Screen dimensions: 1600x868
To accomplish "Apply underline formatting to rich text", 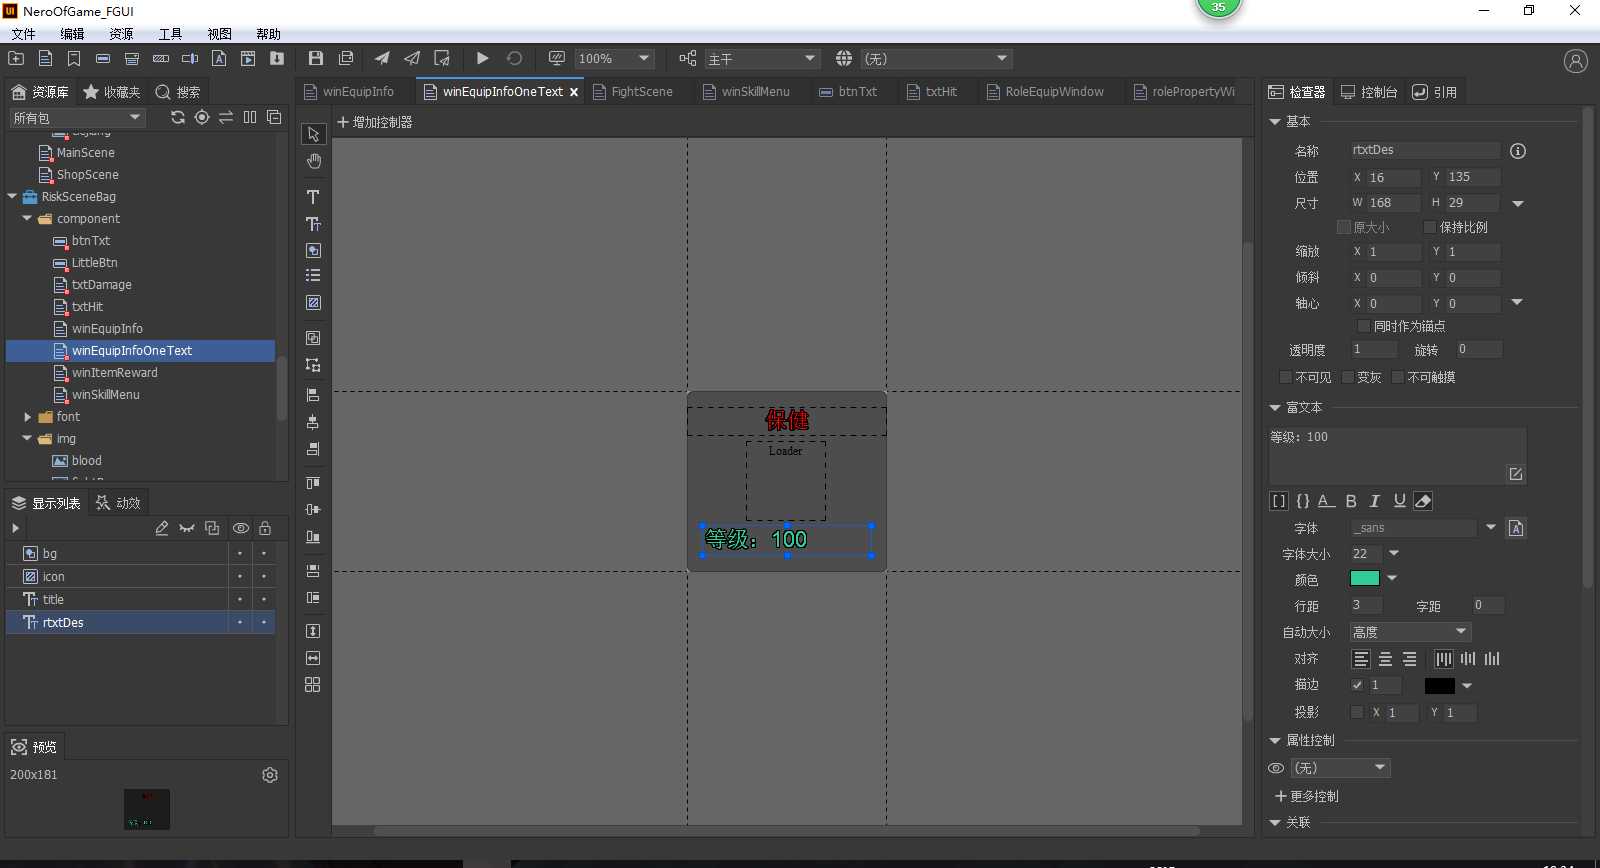I will coord(1399,501).
